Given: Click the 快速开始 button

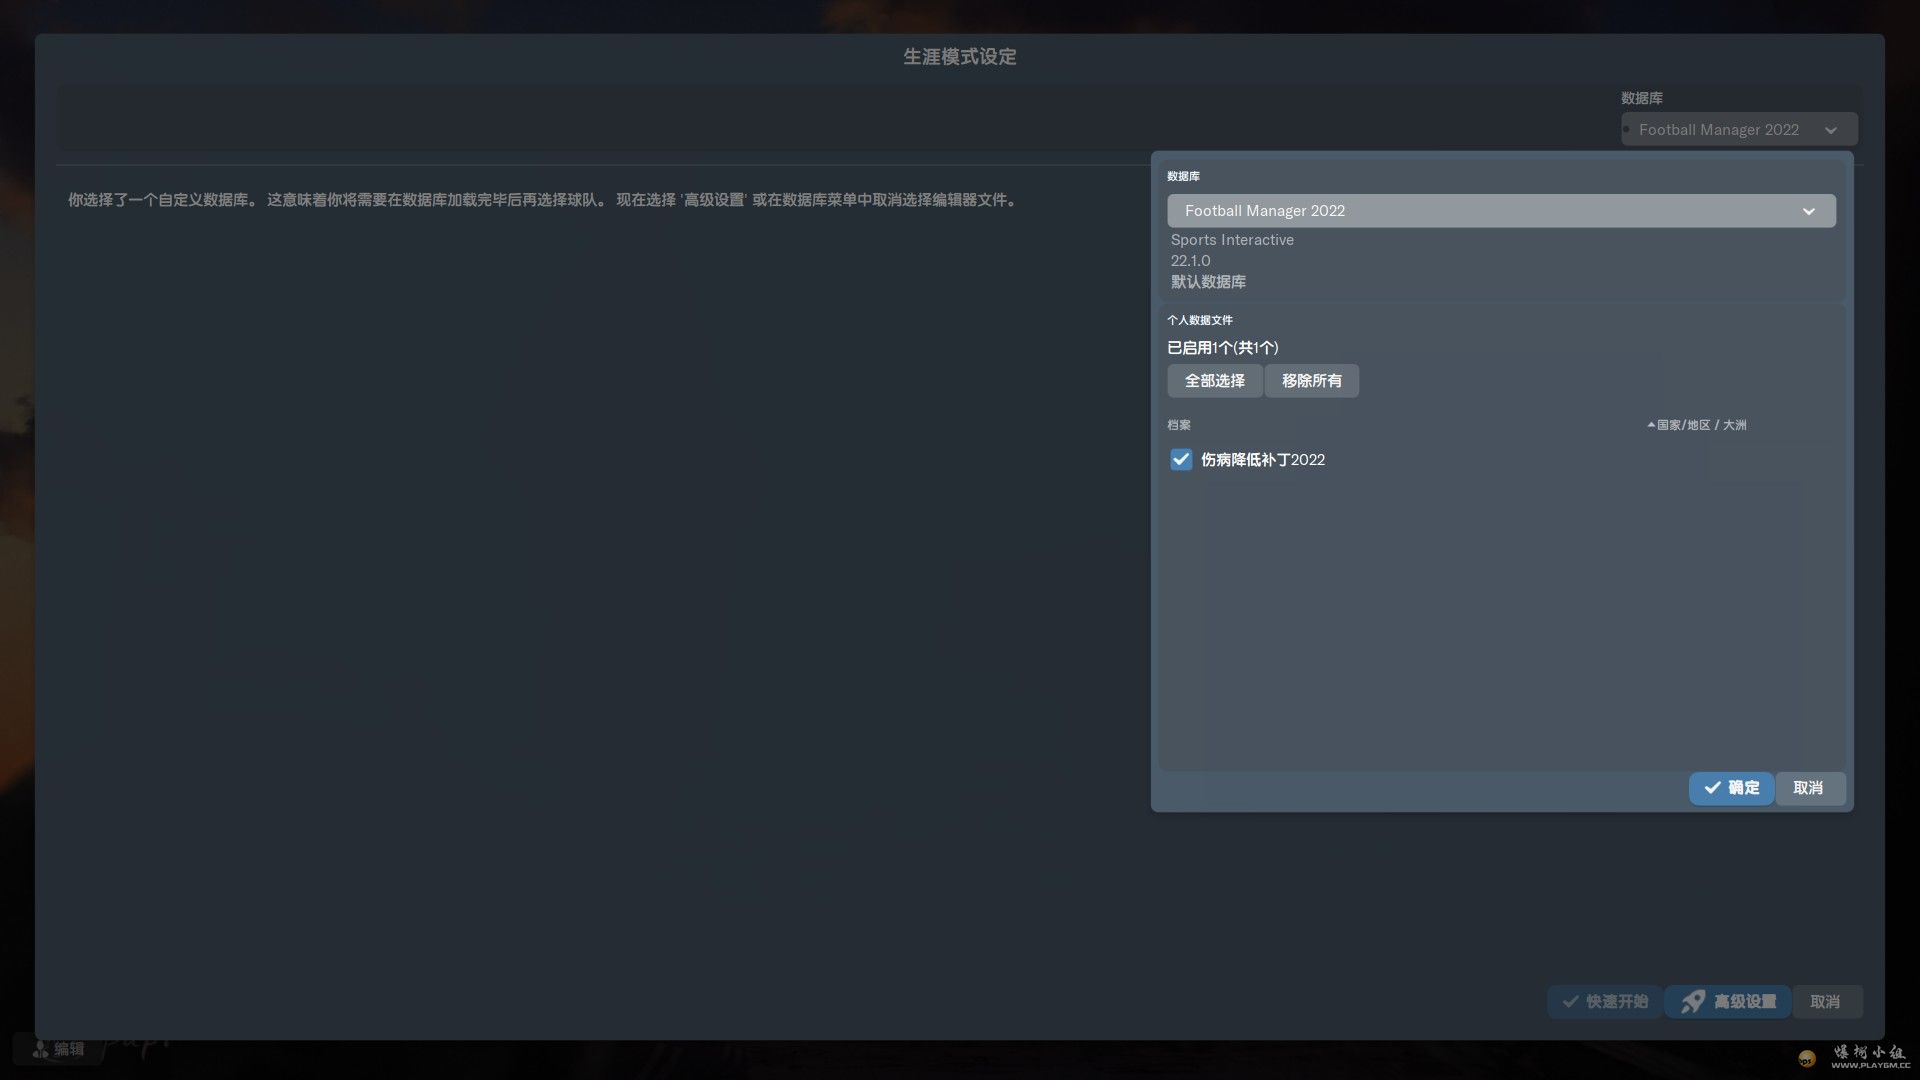Looking at the screenshot, I should coord(1605,1002).
